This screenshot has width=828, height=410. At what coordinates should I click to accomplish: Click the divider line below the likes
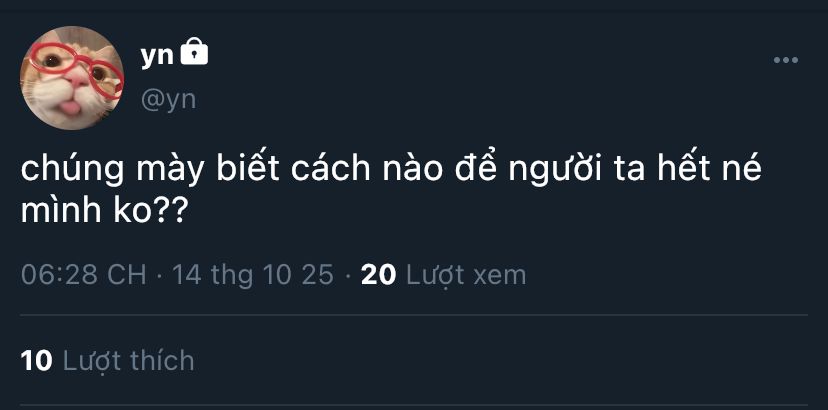(x=414, y=404)
